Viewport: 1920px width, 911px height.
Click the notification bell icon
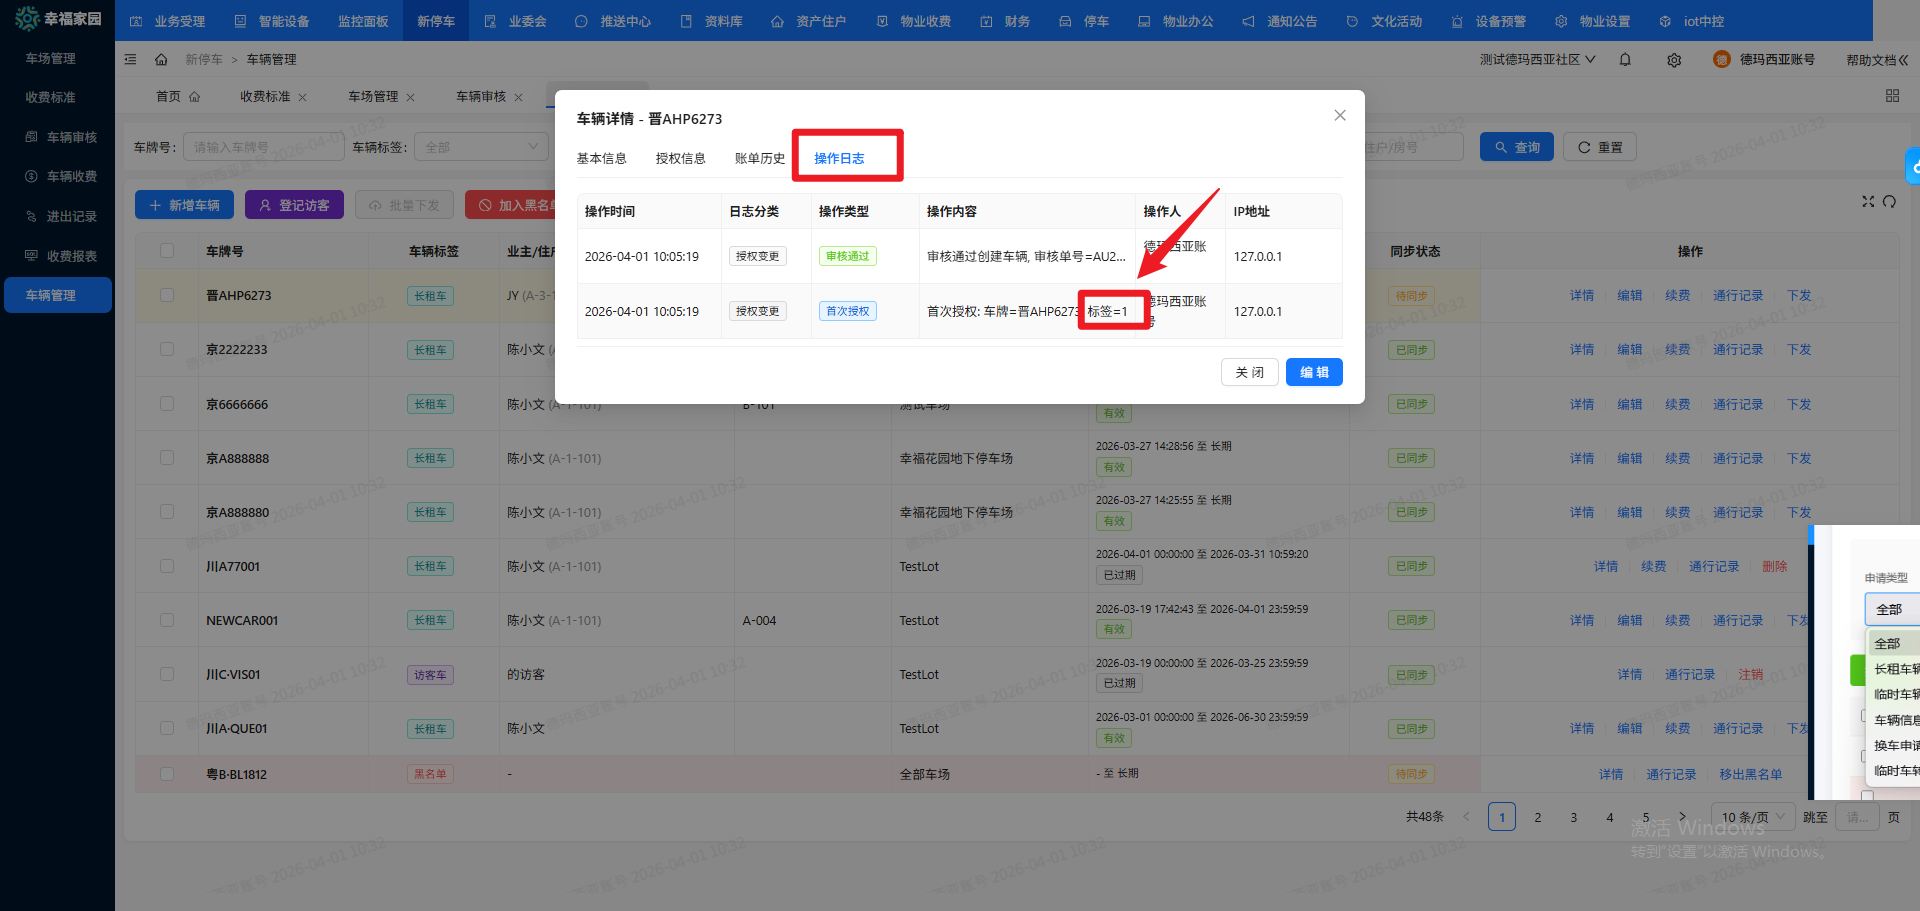point(1625,60)
